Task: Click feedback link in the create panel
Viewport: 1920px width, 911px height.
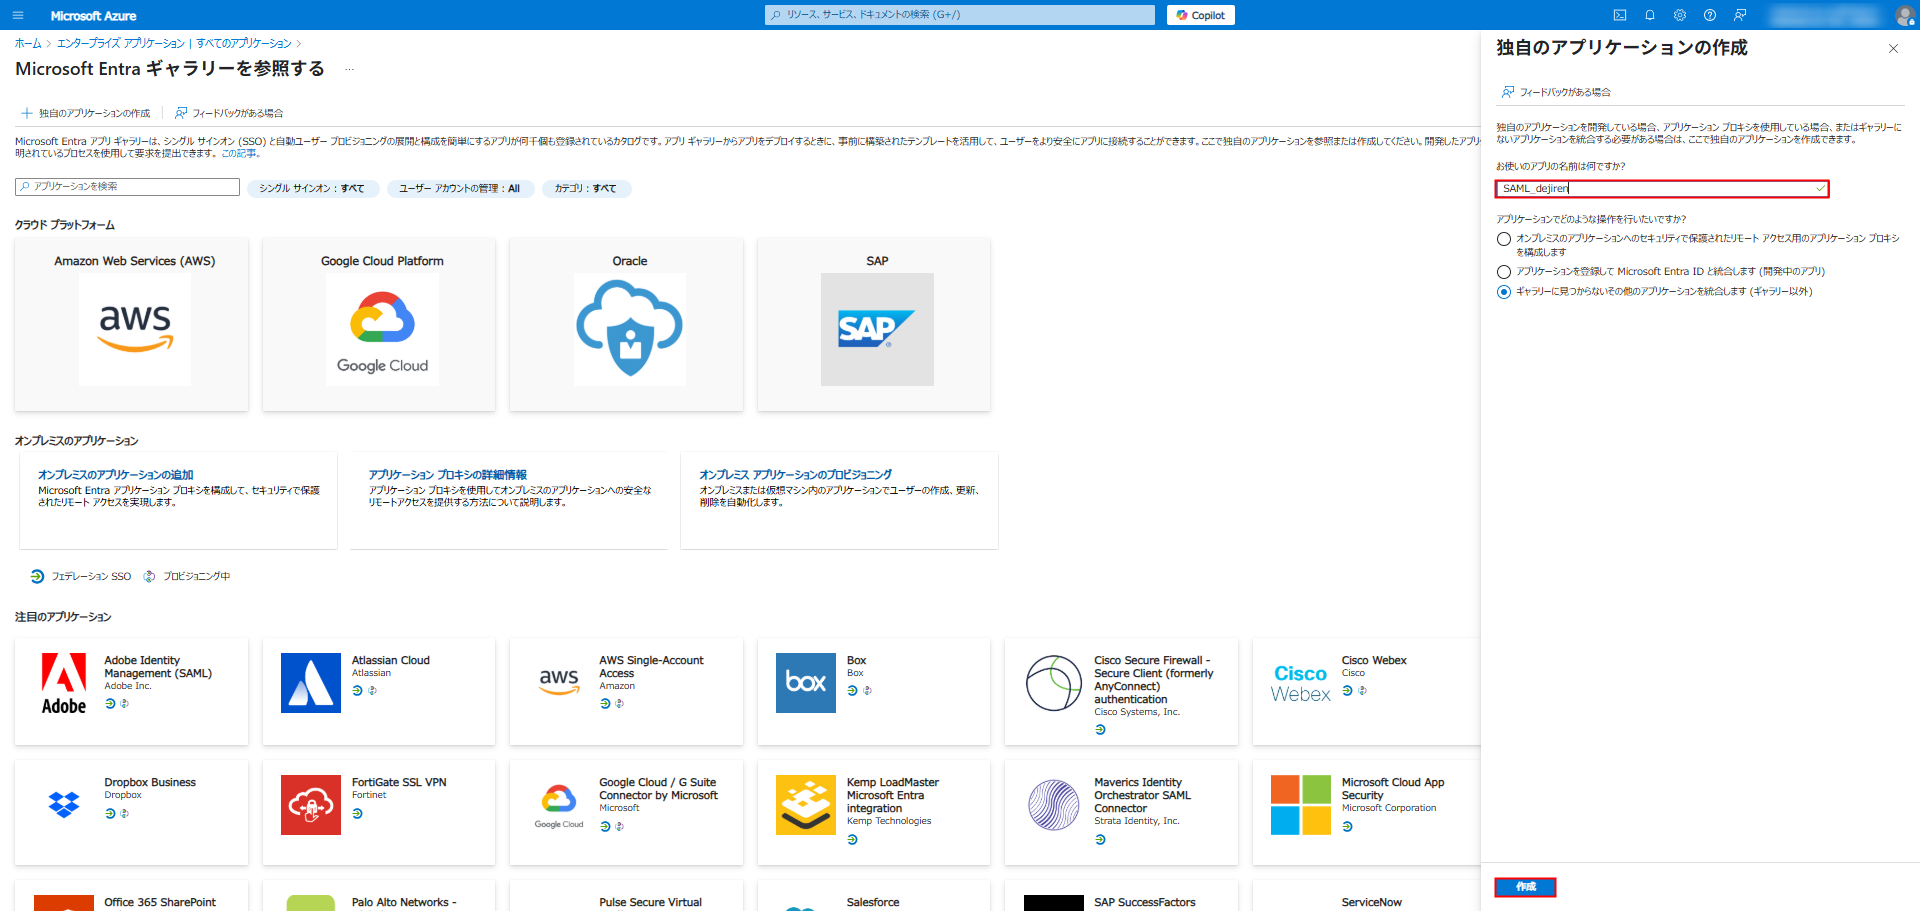Action: pyautogui.click(x=1556, y=92)
